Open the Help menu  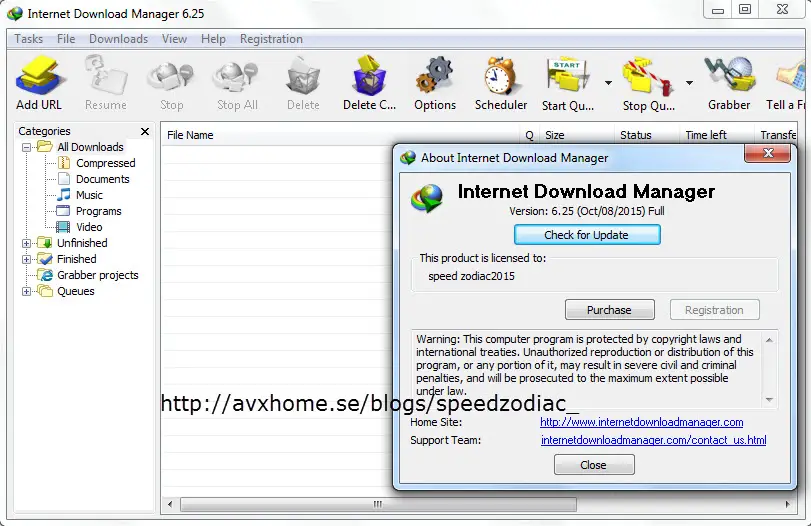click(x=213, y=39)
